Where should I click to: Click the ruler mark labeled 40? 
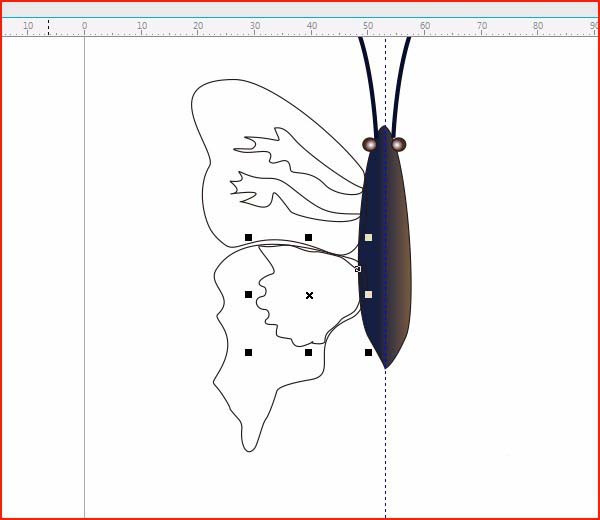click(x=311, y=26)
